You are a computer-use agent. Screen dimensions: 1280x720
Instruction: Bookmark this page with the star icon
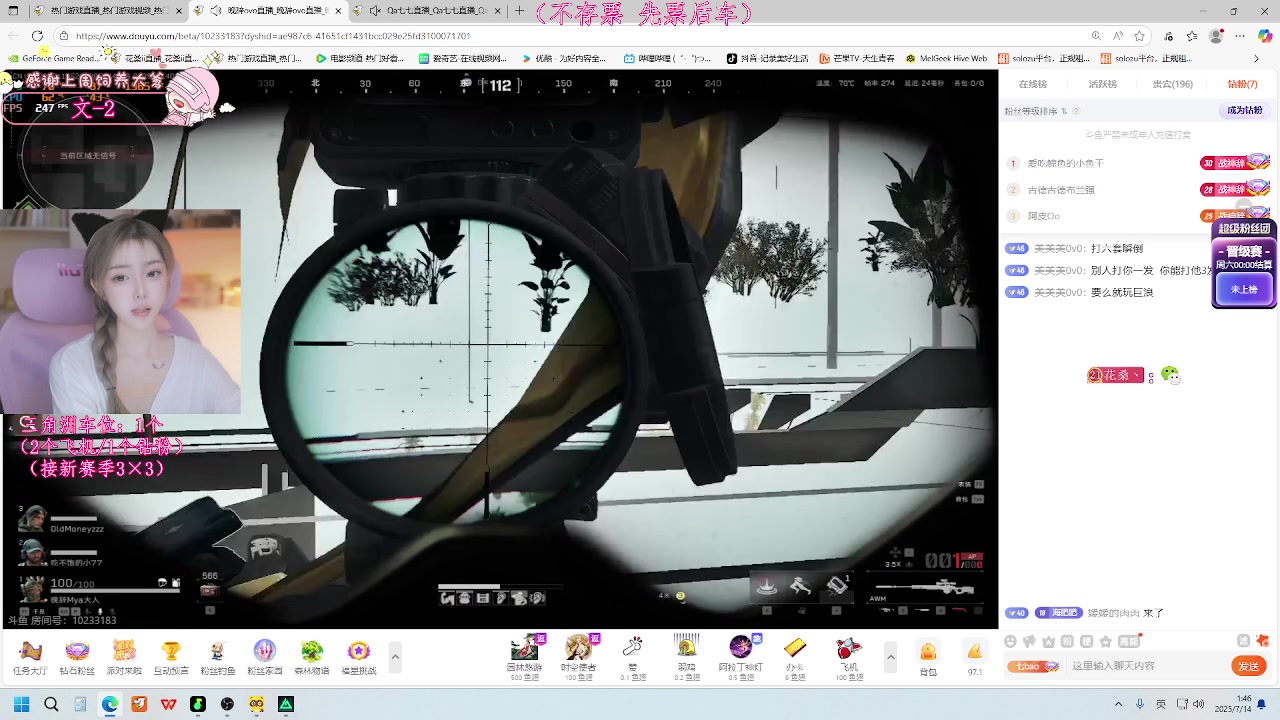[1139, 36]
